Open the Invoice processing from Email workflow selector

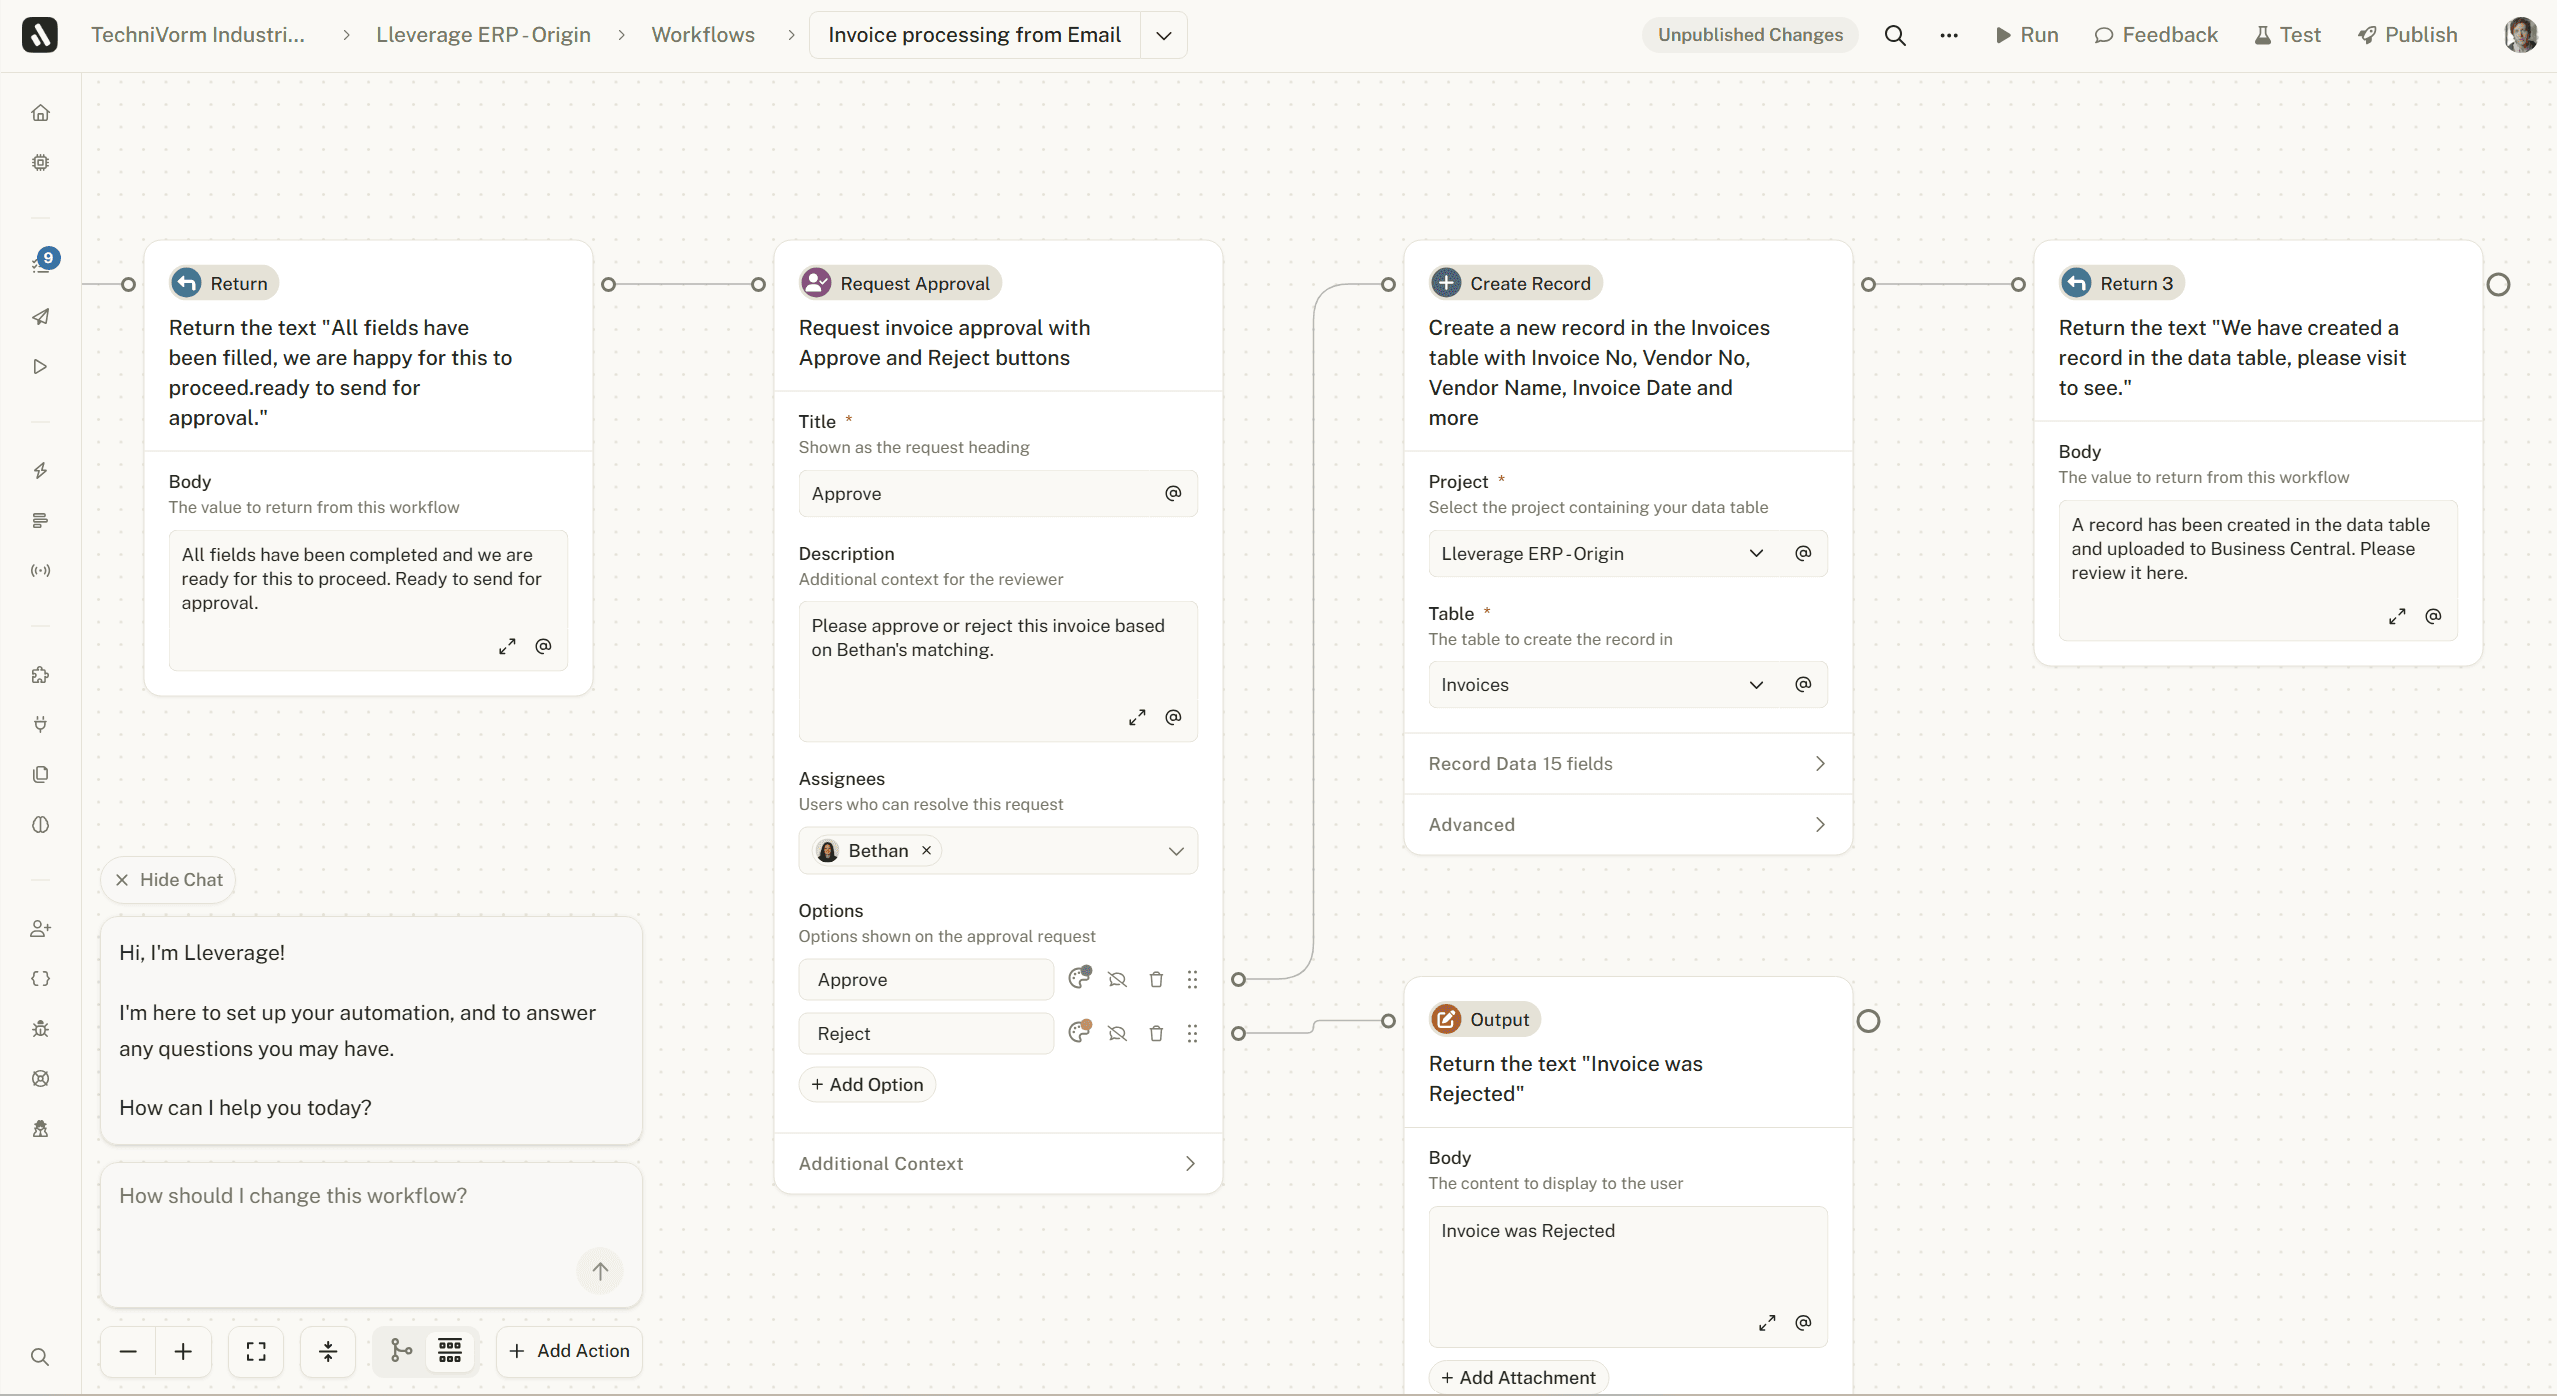[x=1161, y=34]
